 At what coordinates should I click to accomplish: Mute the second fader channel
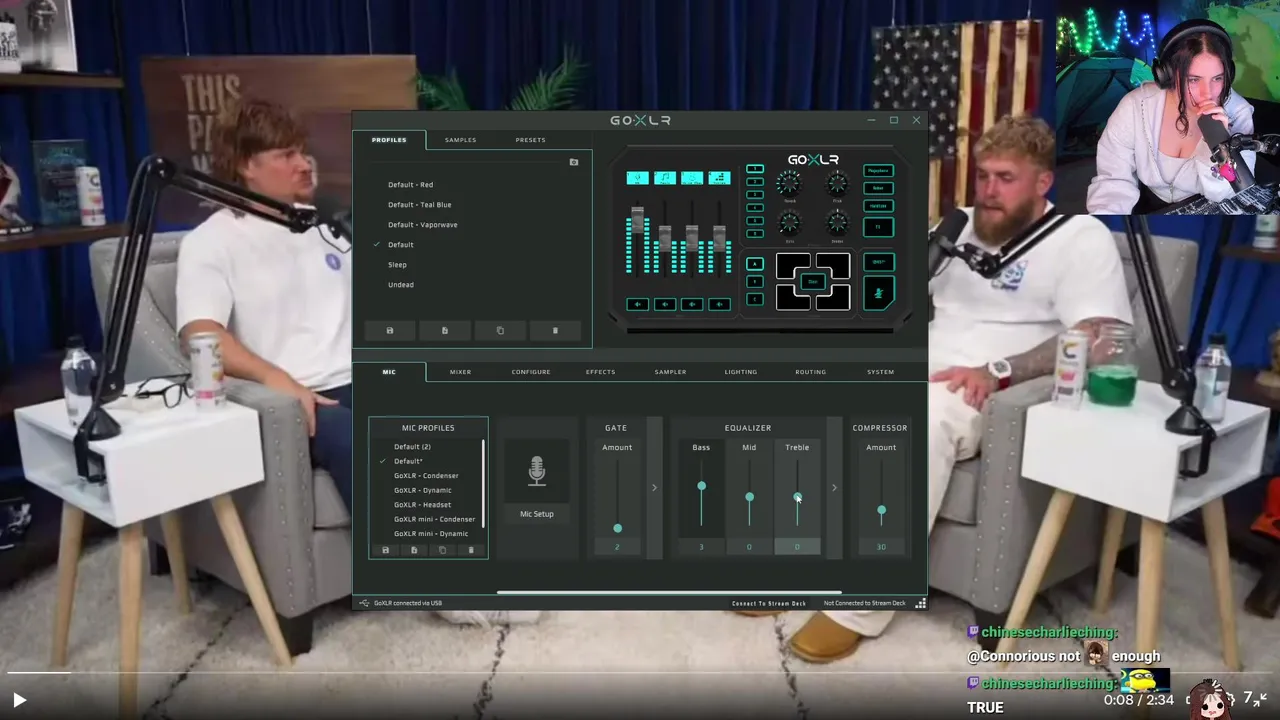(x=665, y=304)
